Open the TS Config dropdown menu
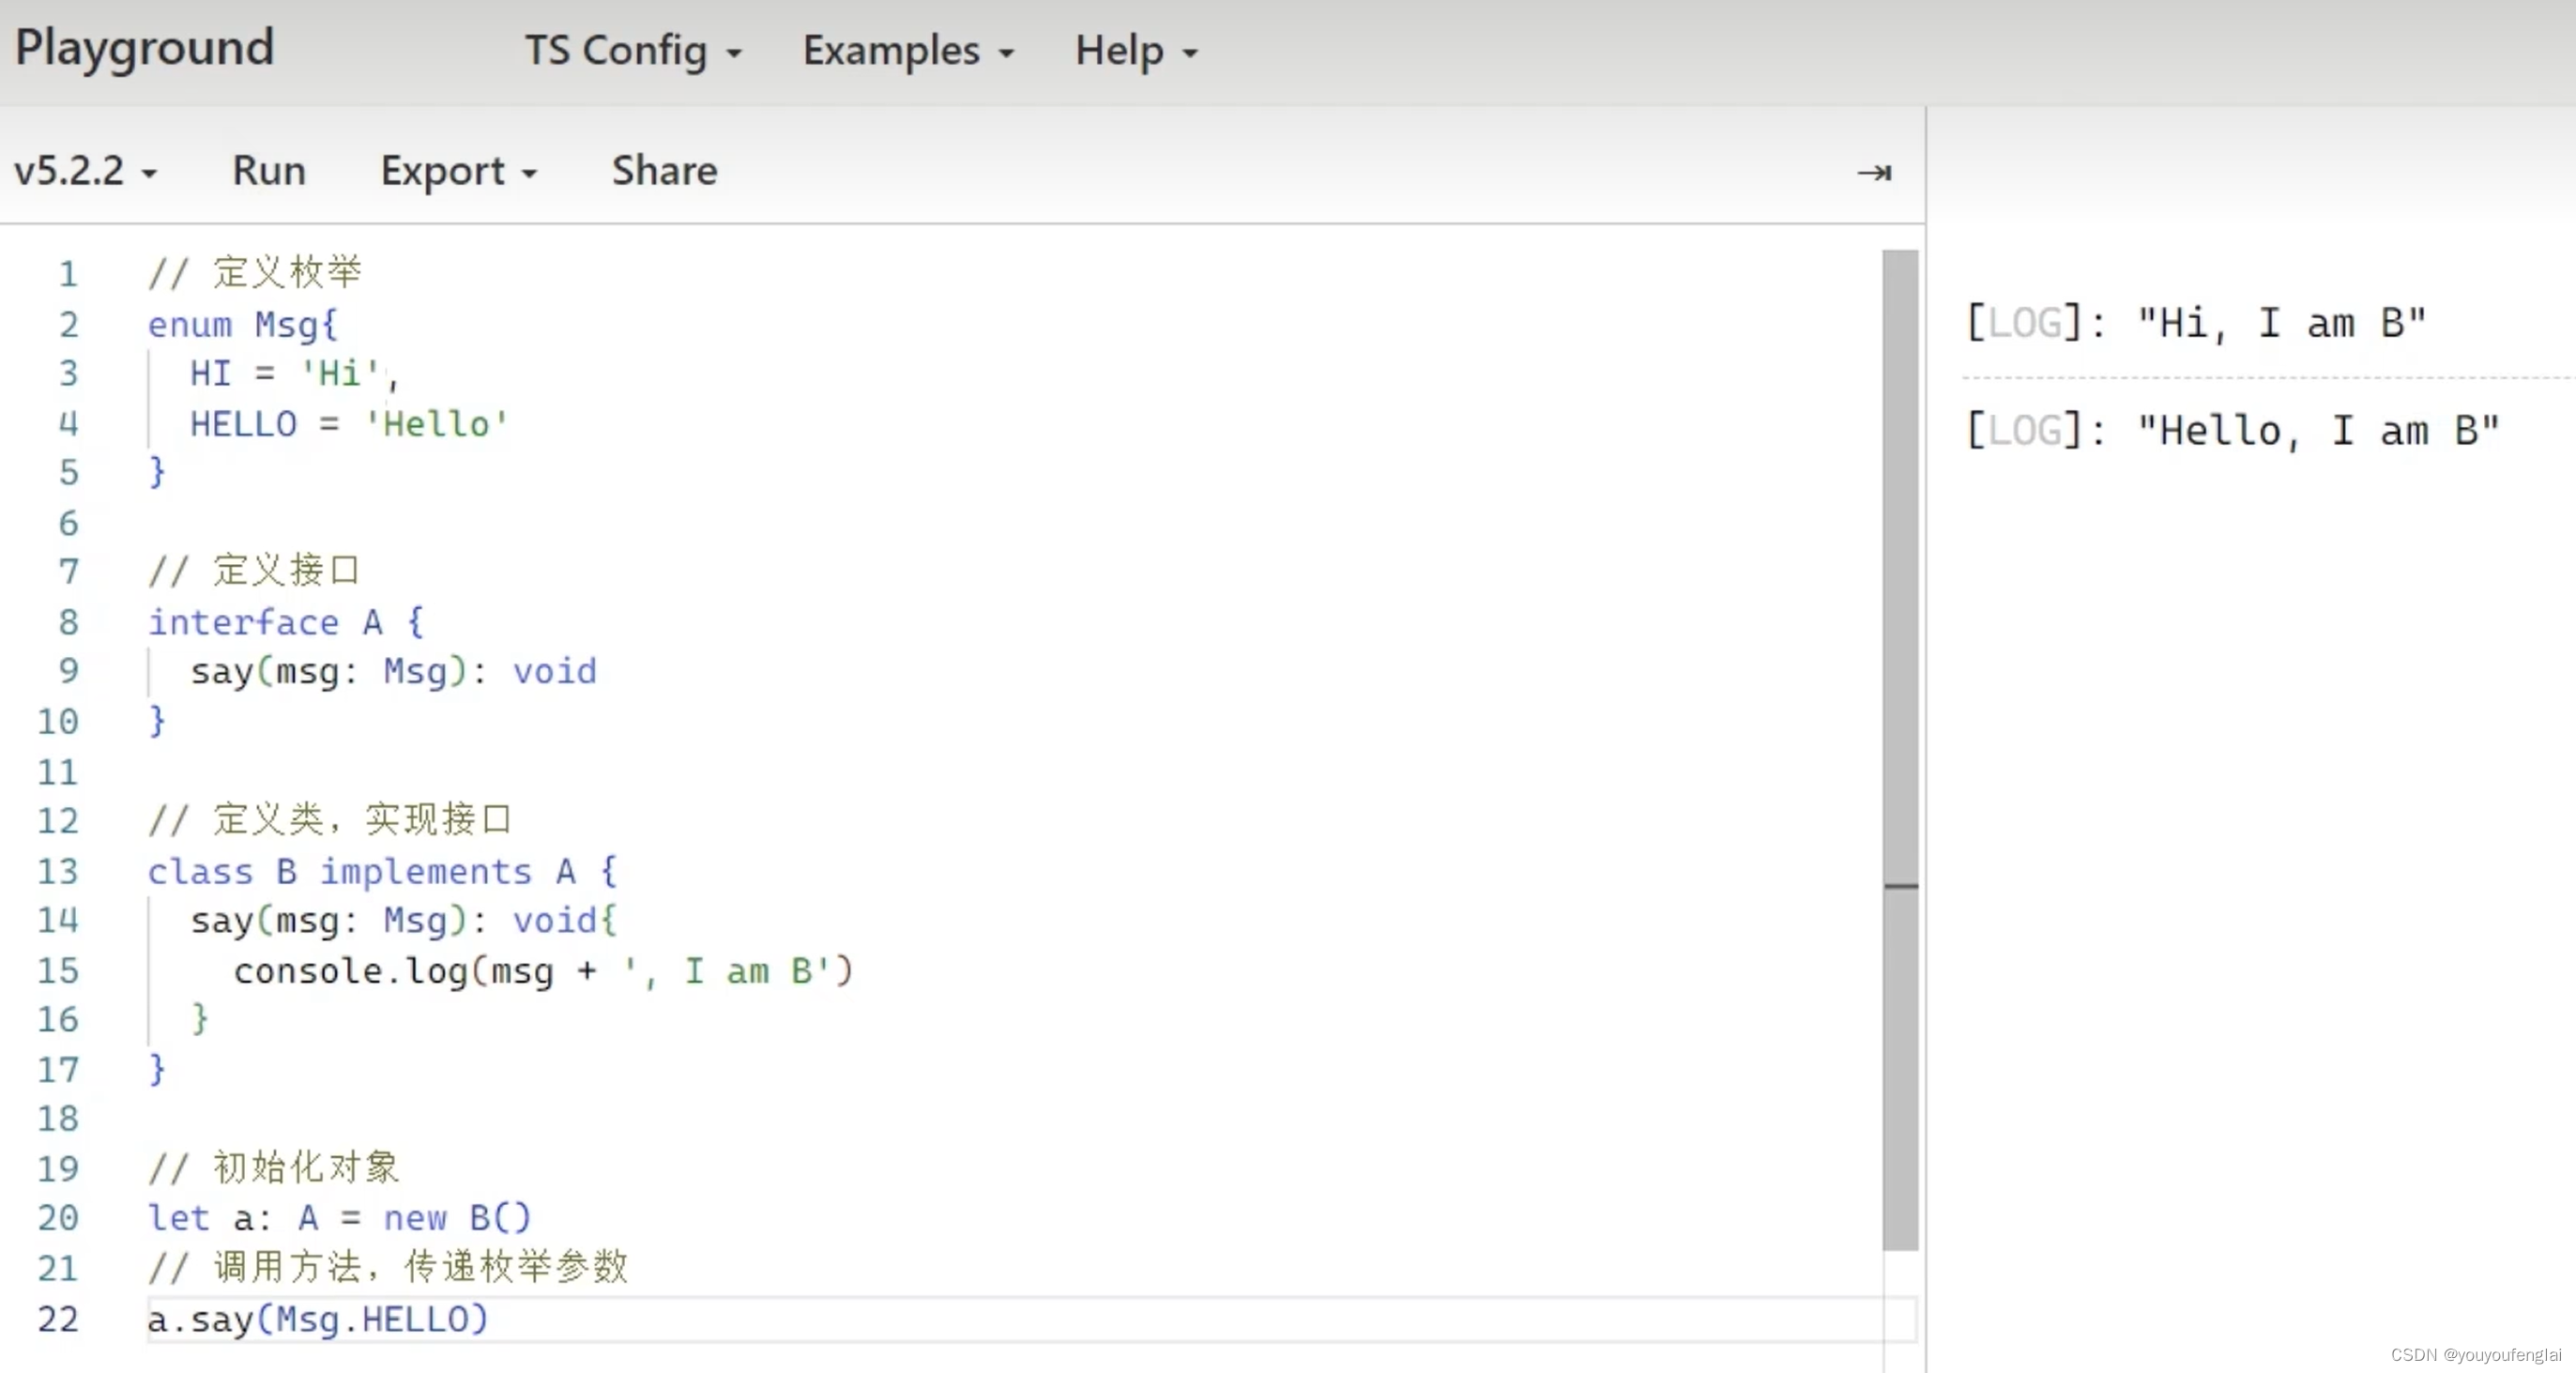 [x=633, y=50]
